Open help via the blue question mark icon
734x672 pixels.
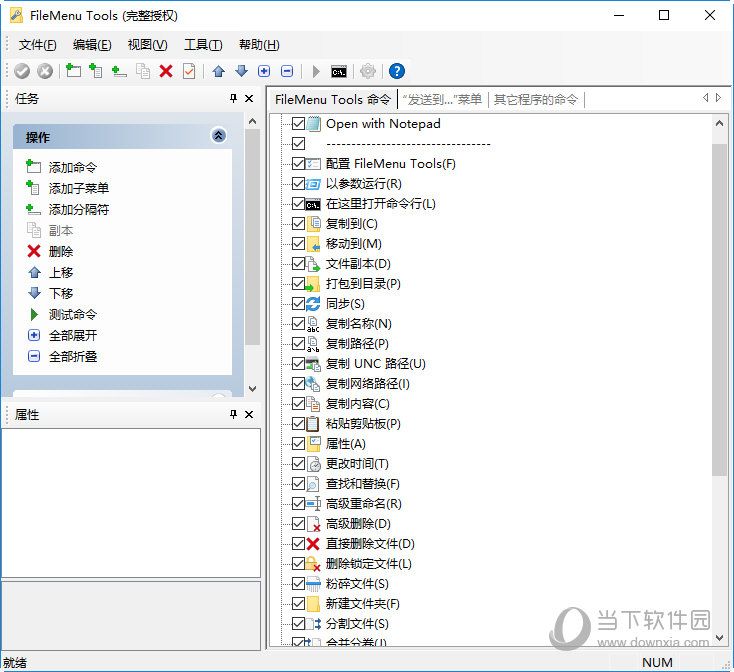[x=397, y=71]
